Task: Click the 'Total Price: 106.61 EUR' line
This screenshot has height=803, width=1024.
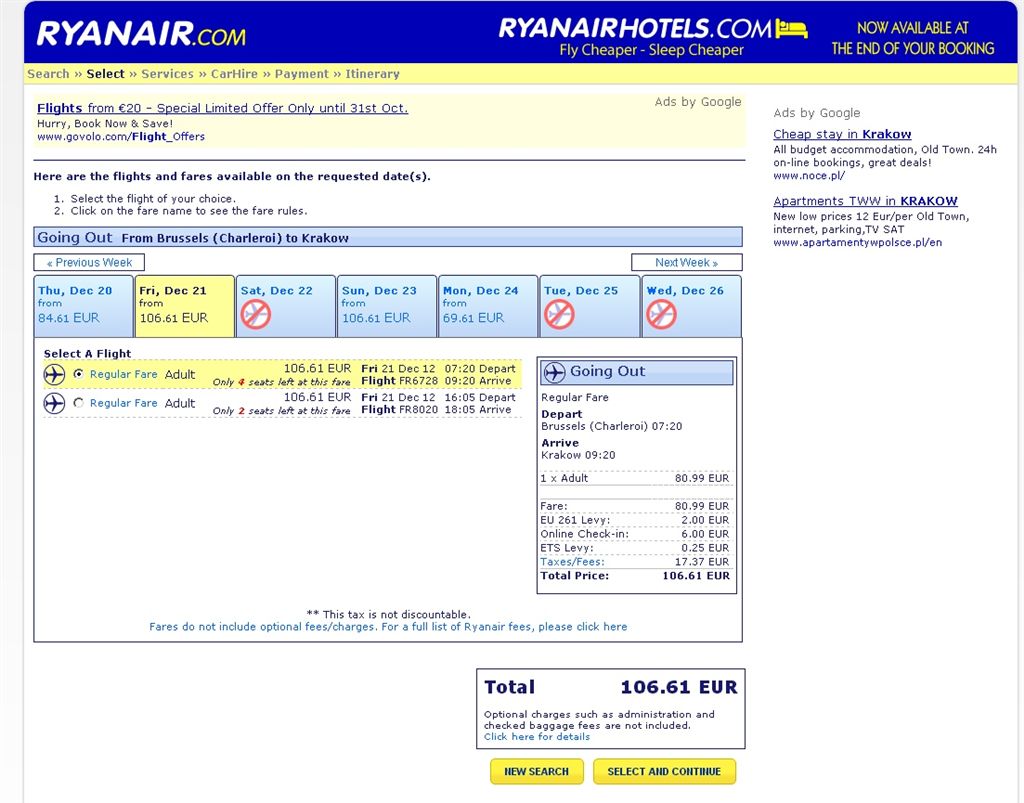Action: click(635, 576)
